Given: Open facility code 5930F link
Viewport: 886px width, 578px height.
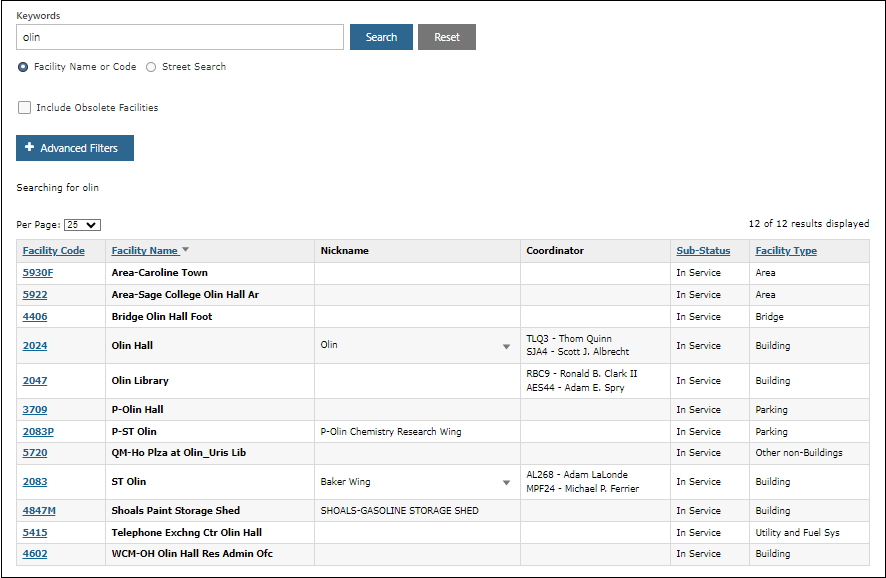Looking at the screenshot, I should point(38,273).
